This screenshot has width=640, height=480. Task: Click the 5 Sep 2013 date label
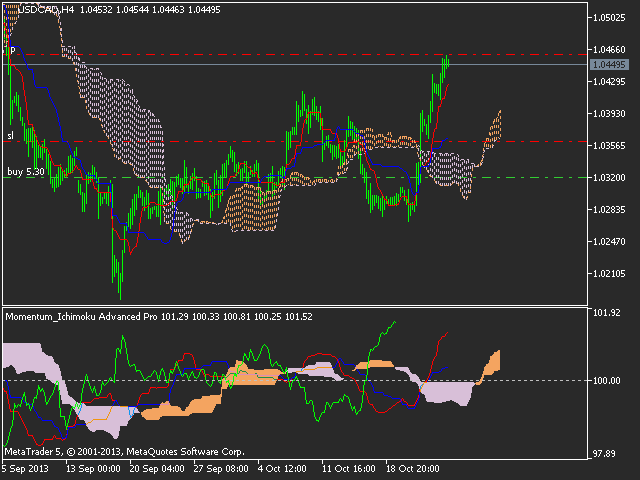pyautogui.click(x=25, y=468)
